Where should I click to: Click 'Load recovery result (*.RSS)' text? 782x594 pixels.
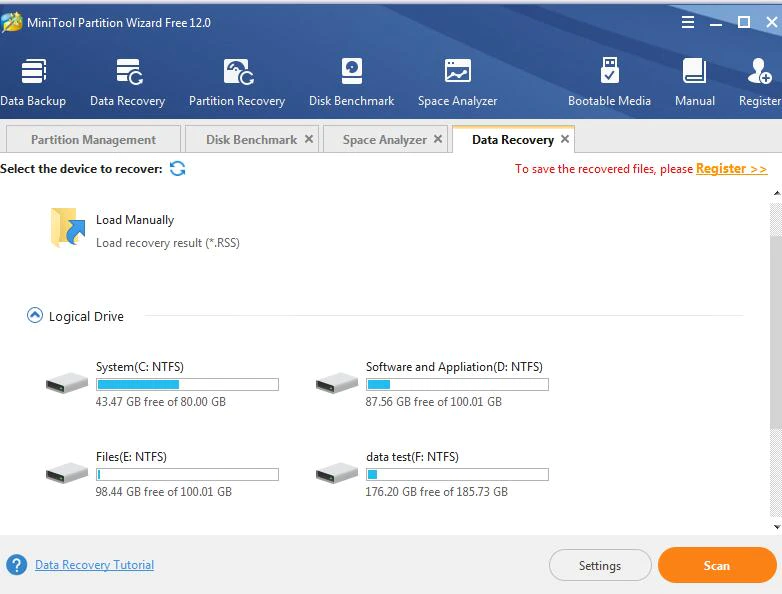point(168,243)
